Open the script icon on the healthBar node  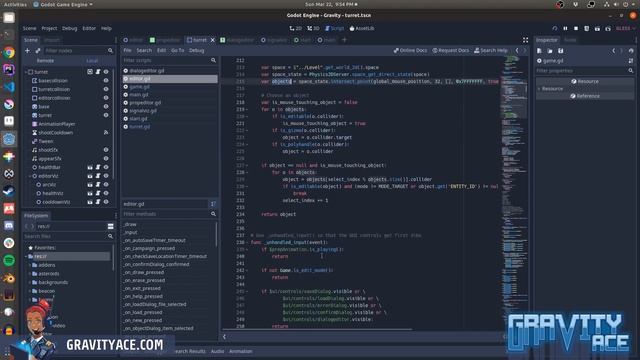pos(98,167)
